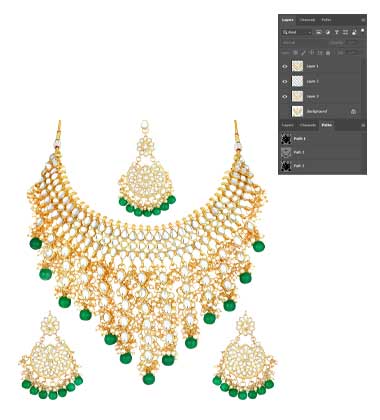The height and width of the screenshot is (420, 380).
Task: Click the shape layer filter icon
Action: [345, 32]
